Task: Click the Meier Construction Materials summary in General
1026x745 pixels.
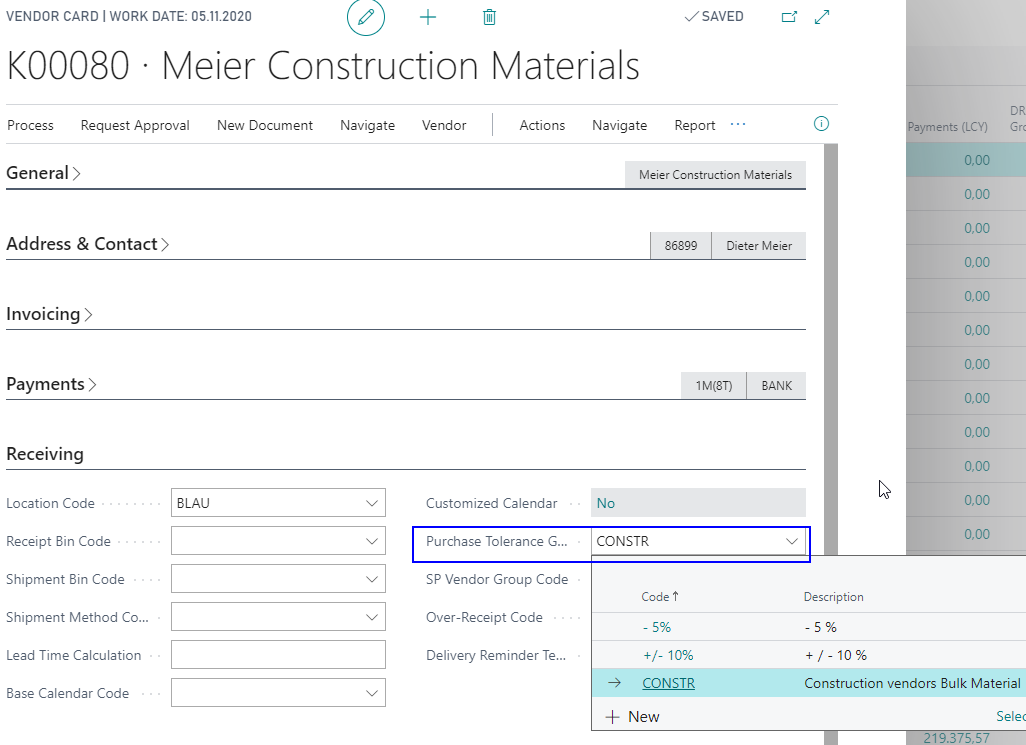Action: point(715,175)
